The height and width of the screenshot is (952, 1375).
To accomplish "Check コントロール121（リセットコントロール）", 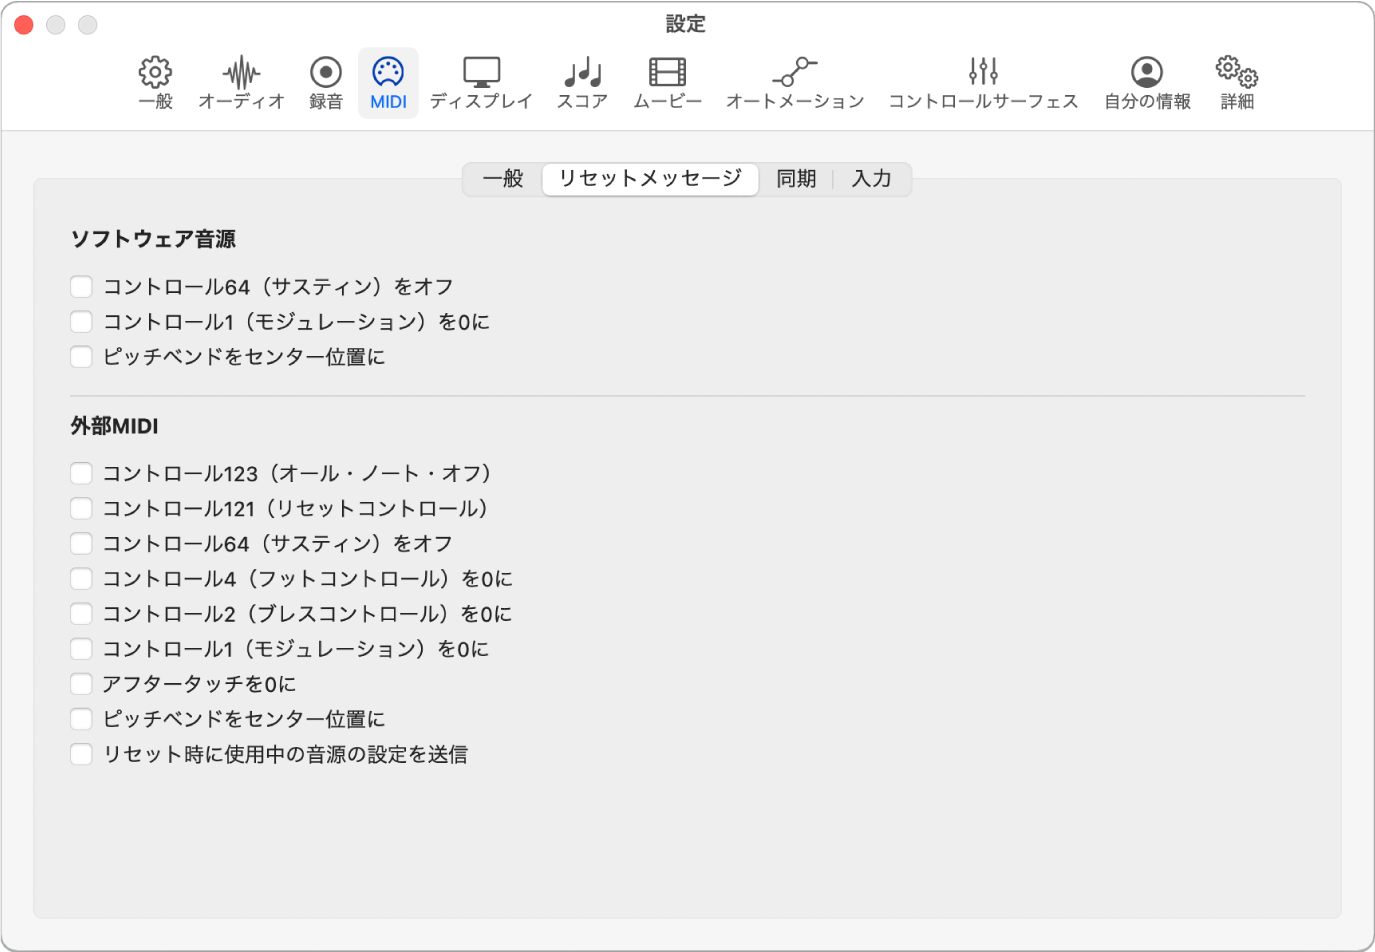I will click(81, 508).
